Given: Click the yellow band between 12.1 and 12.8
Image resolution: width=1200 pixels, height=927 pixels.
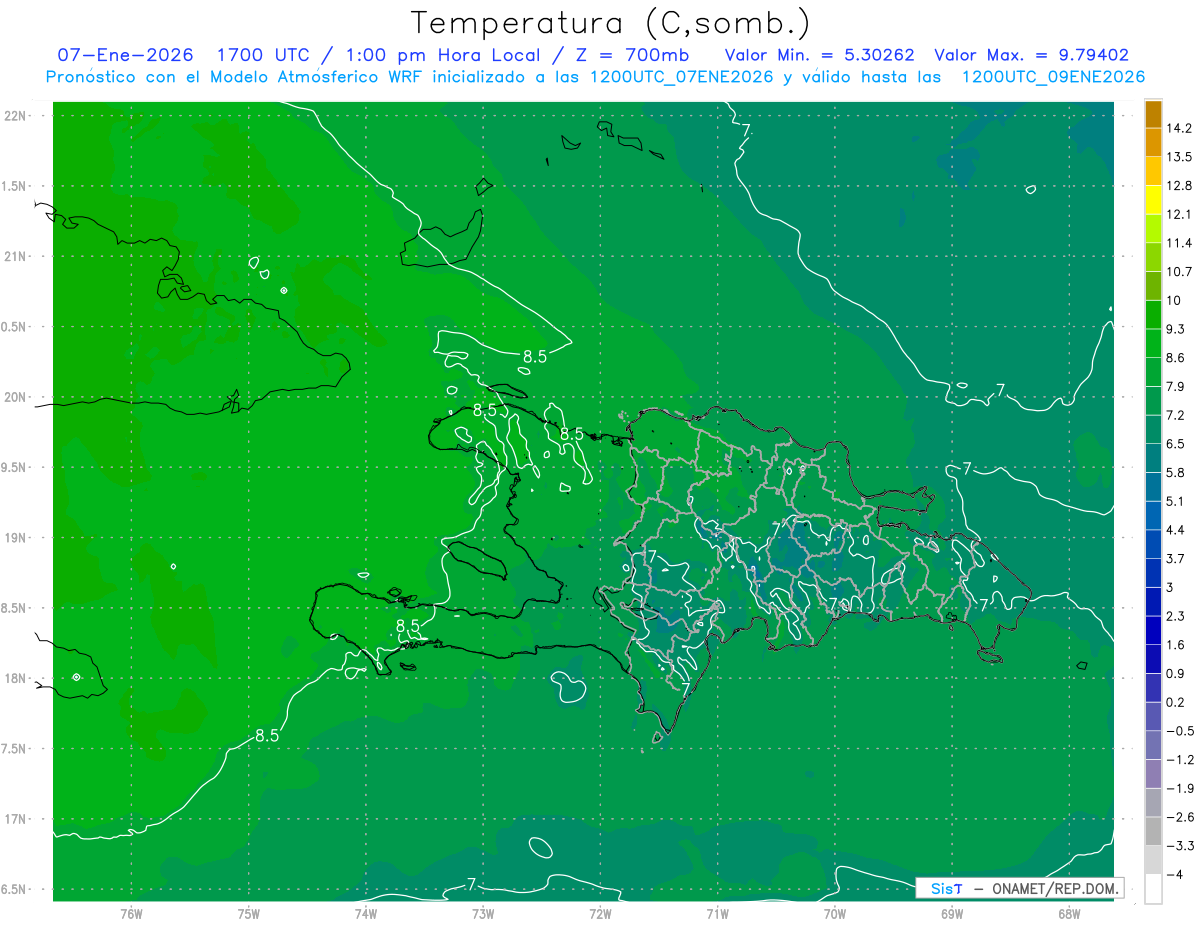Looking at the screenshot, I should tap(1153, 200).
